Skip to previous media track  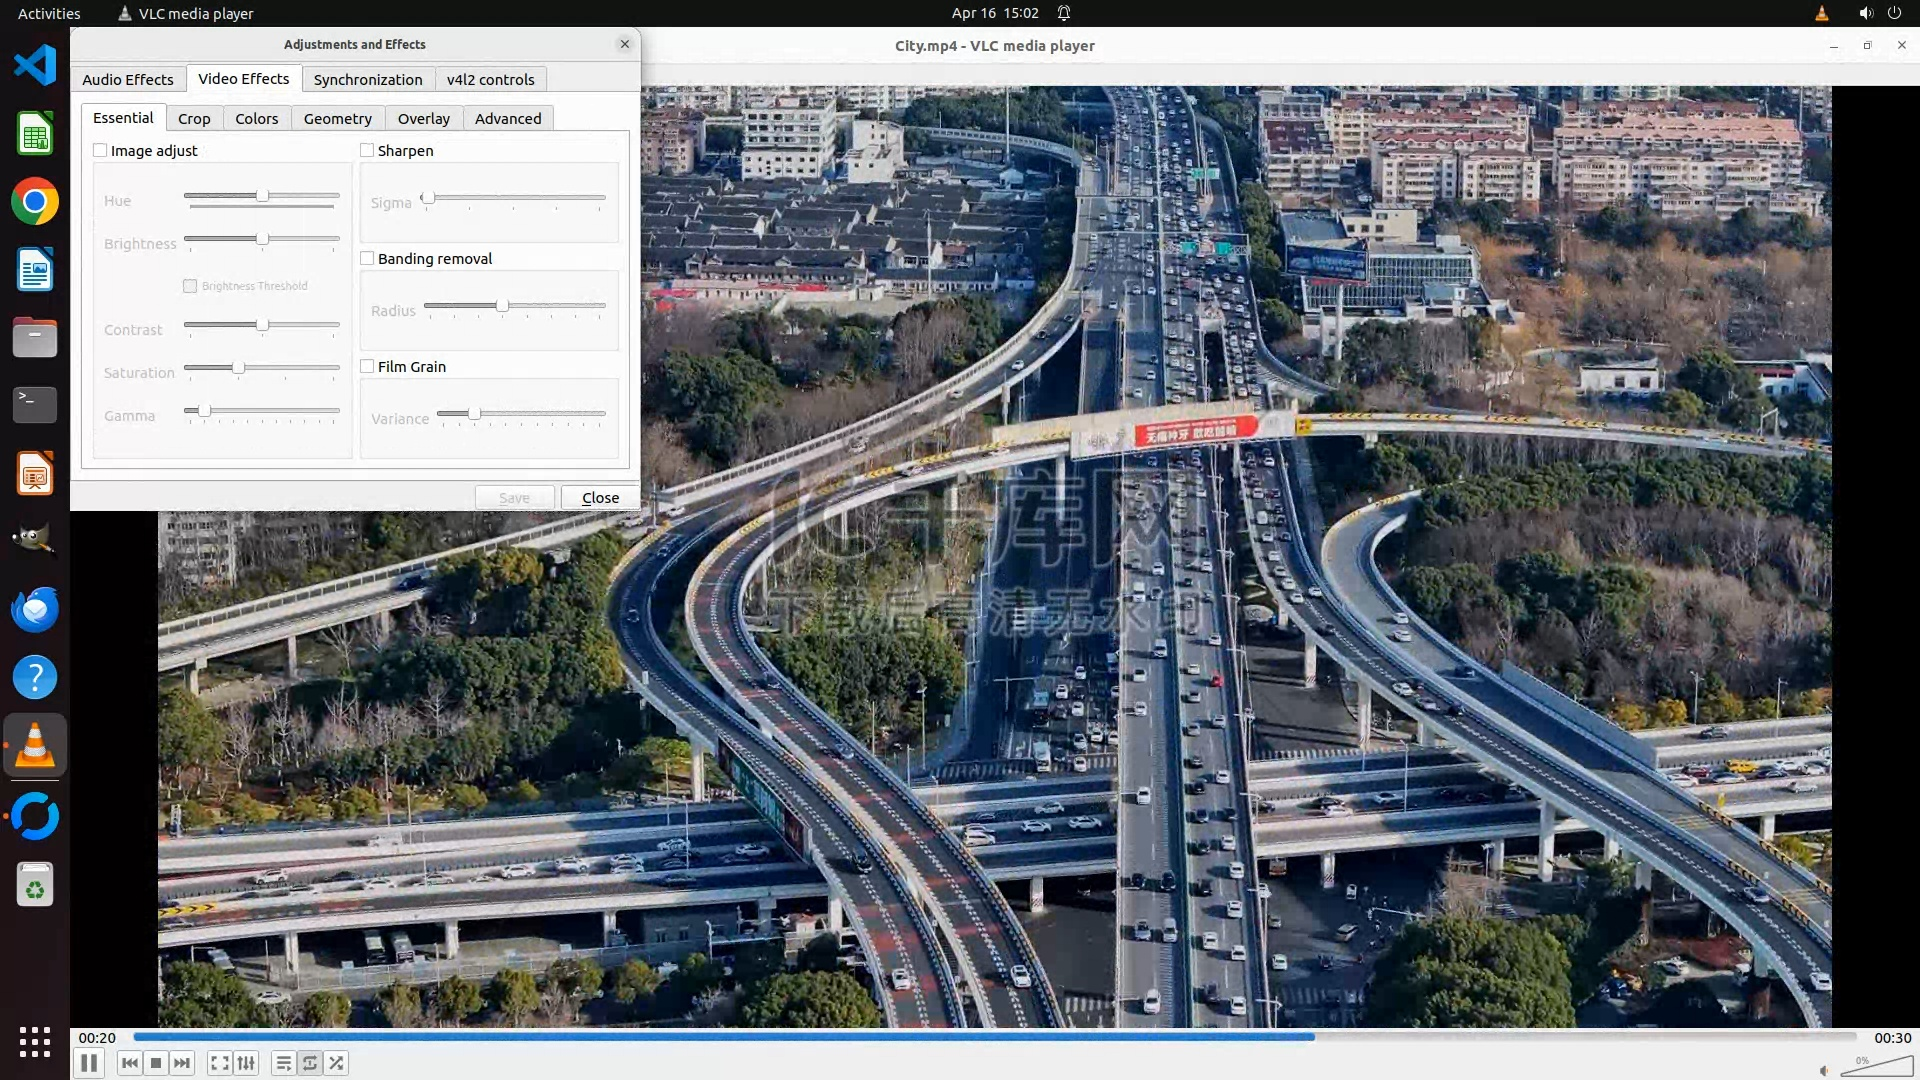coord(129,1063)
